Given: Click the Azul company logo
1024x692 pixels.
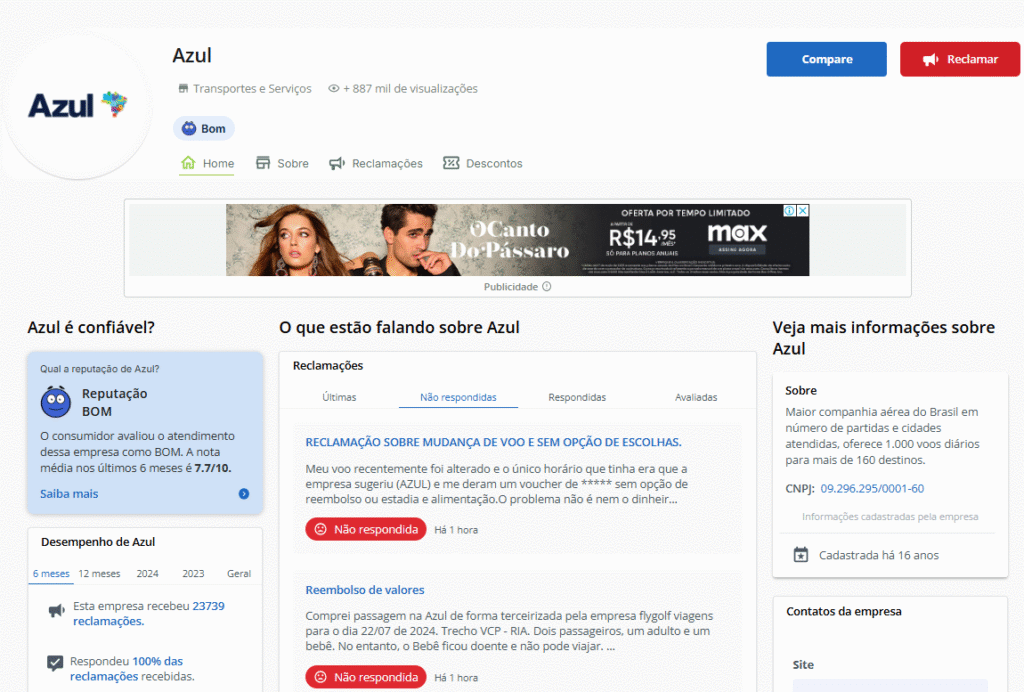Looking at the screenshot, I should pos(78,106).
